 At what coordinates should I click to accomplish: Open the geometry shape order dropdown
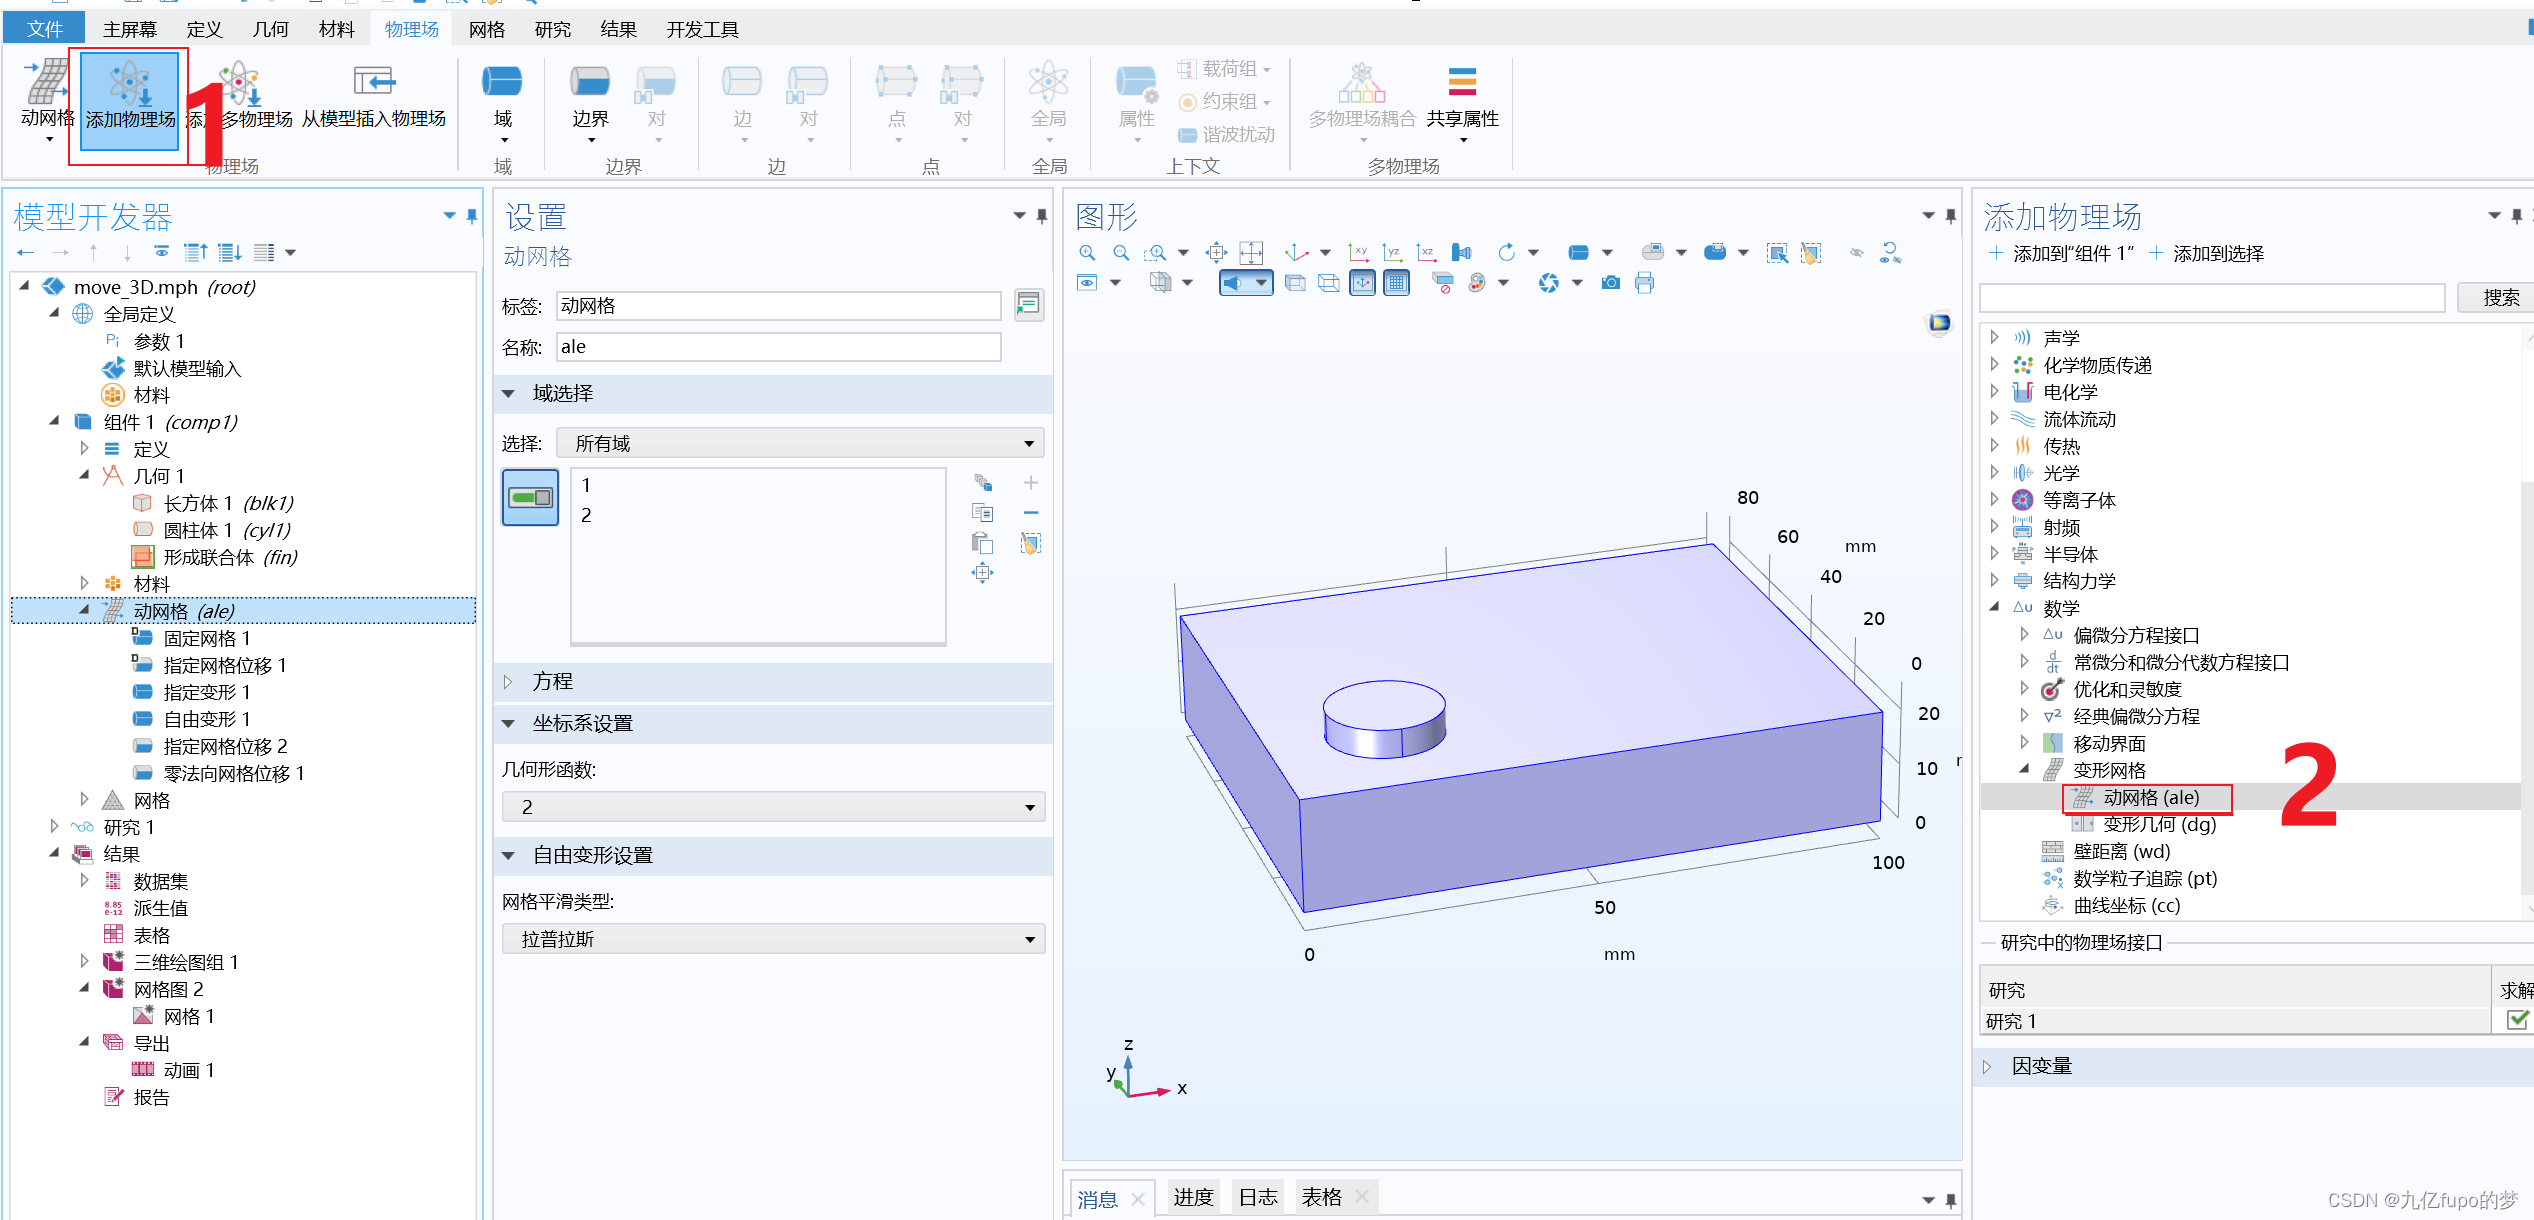[x=773, y=807]
